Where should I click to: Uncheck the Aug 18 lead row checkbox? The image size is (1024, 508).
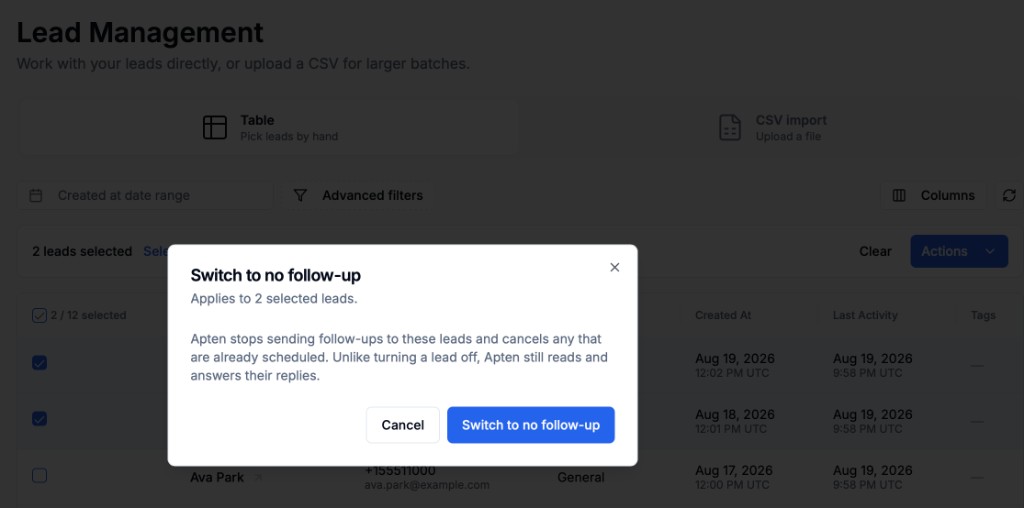pyautogui.click(x=39, y=419)
